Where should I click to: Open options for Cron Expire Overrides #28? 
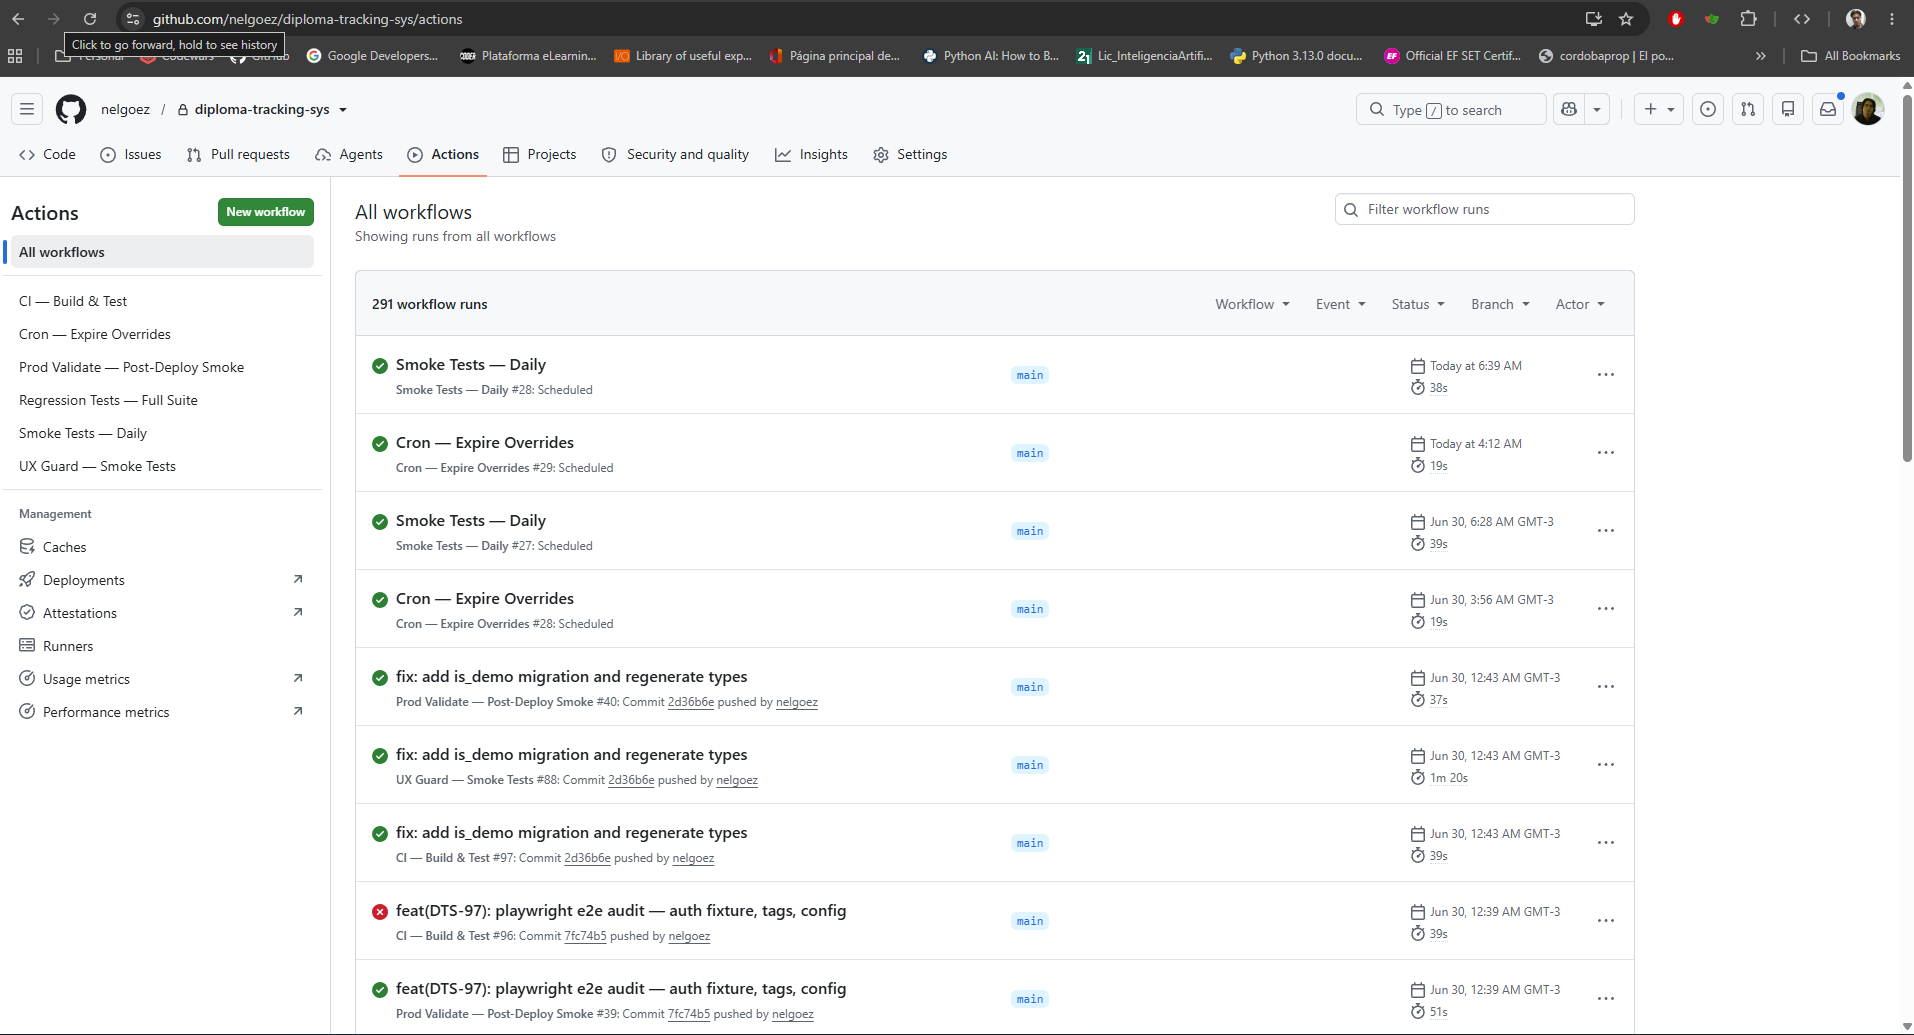coord(1606,608)
